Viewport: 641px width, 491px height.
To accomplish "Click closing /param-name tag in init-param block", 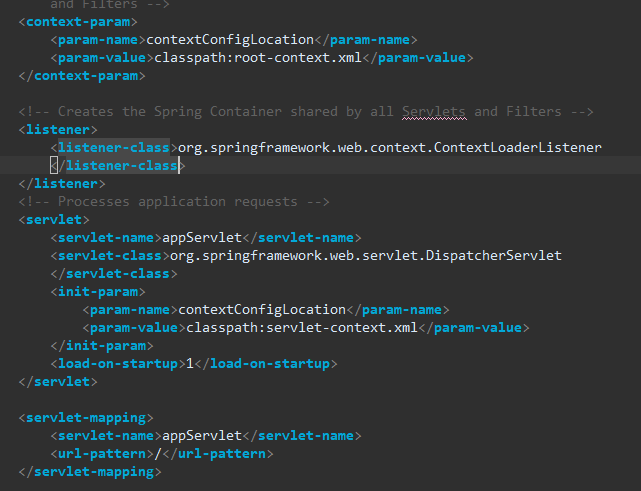I will [x=398, y=309].
